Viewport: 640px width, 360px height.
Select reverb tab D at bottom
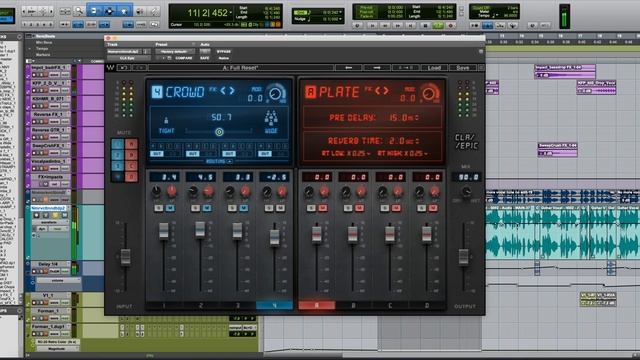coord(427,305)
